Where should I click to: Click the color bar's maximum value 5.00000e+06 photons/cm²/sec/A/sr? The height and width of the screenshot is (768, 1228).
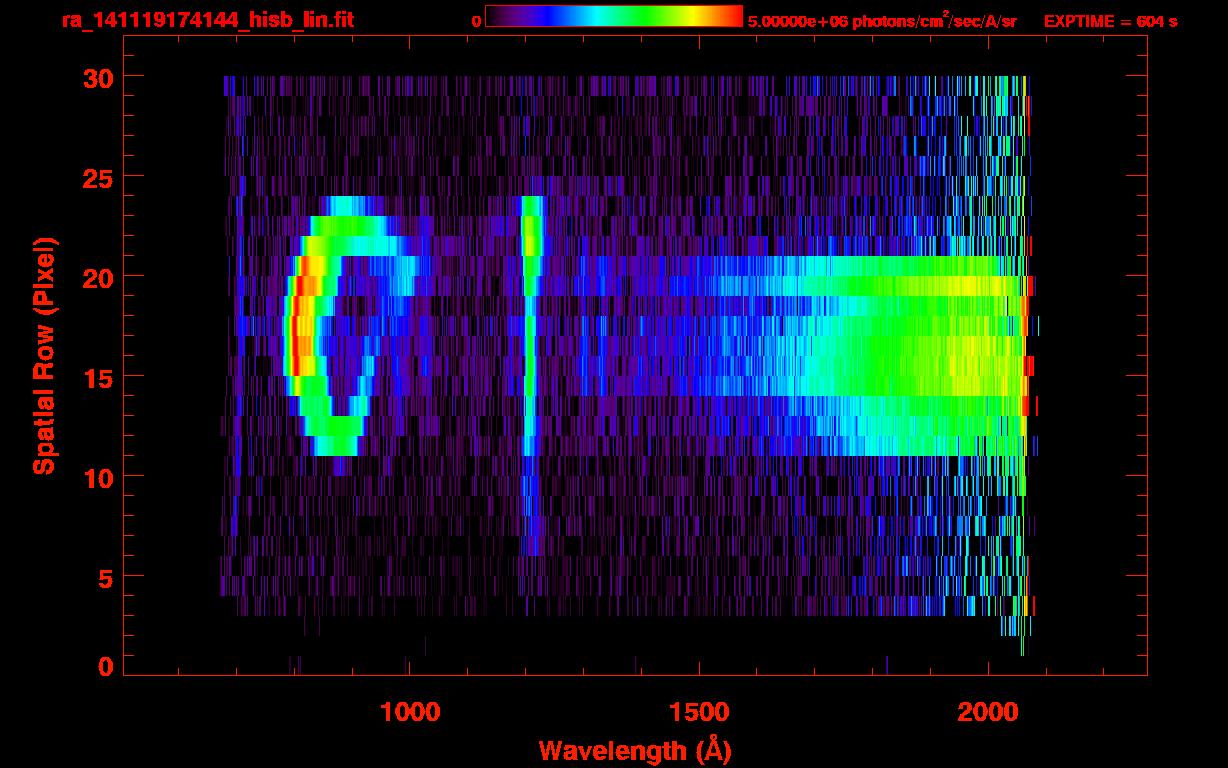coord(882,20)
